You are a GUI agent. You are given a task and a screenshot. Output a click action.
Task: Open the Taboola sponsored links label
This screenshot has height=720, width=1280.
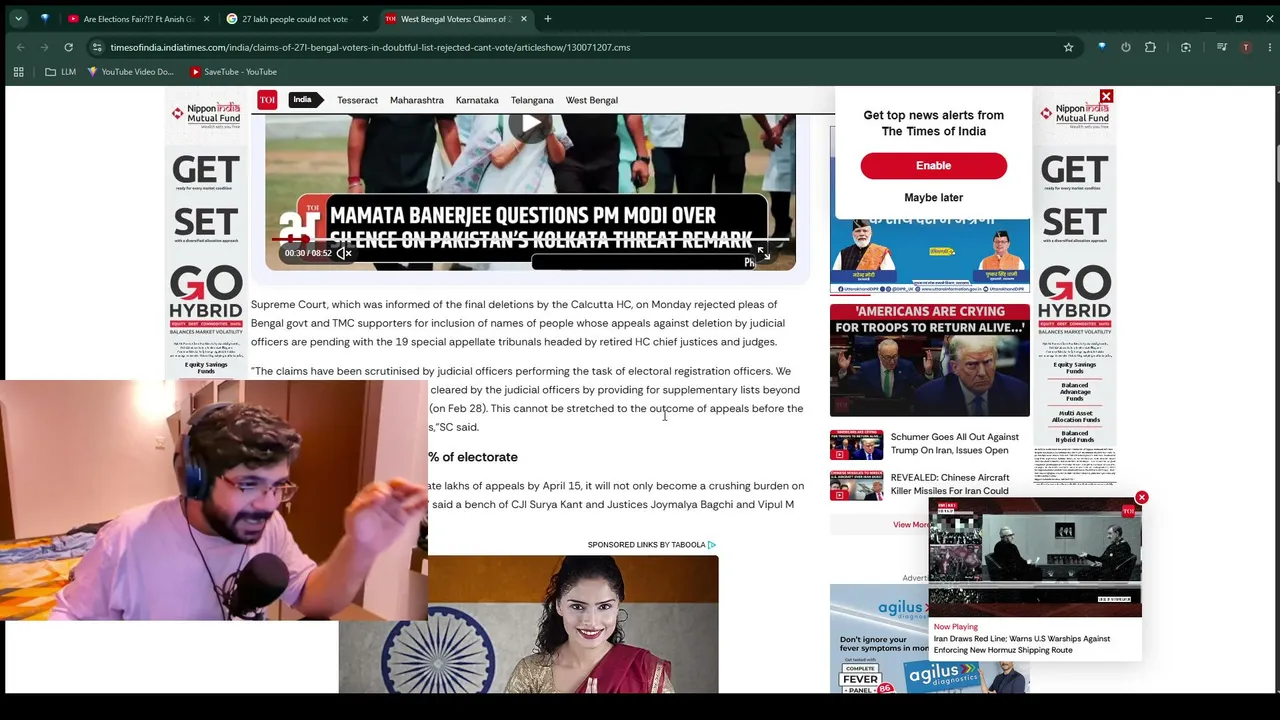coord(652,545)
